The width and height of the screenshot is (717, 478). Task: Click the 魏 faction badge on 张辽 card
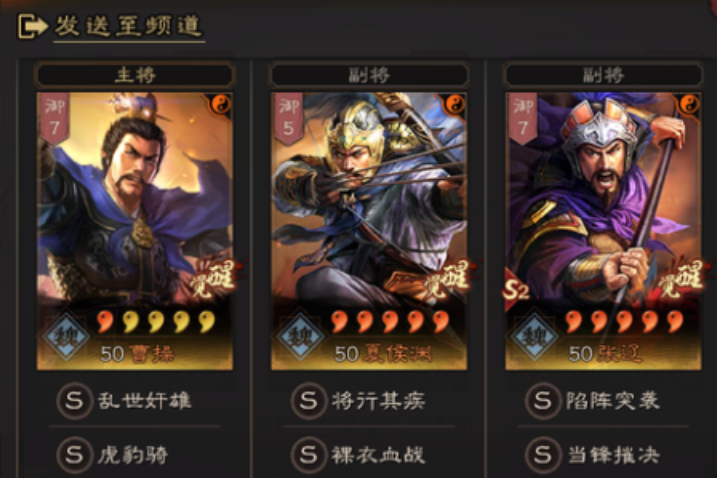tap(535, 337)
